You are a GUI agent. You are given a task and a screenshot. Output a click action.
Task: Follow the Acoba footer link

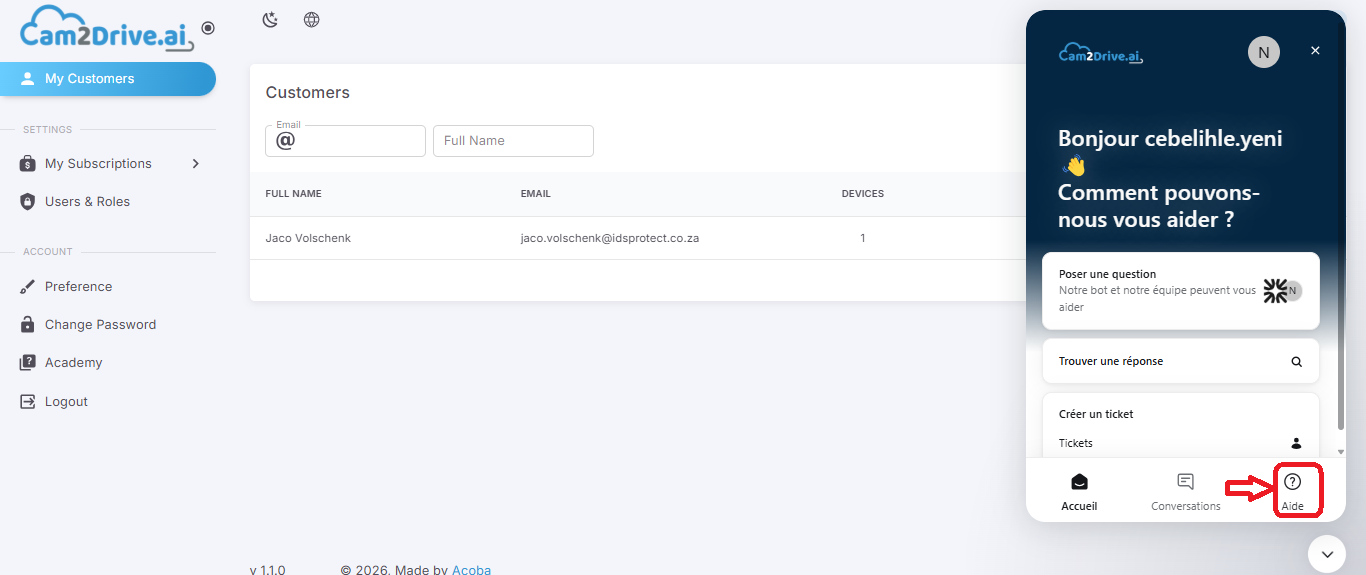click(x=471, y=570)
